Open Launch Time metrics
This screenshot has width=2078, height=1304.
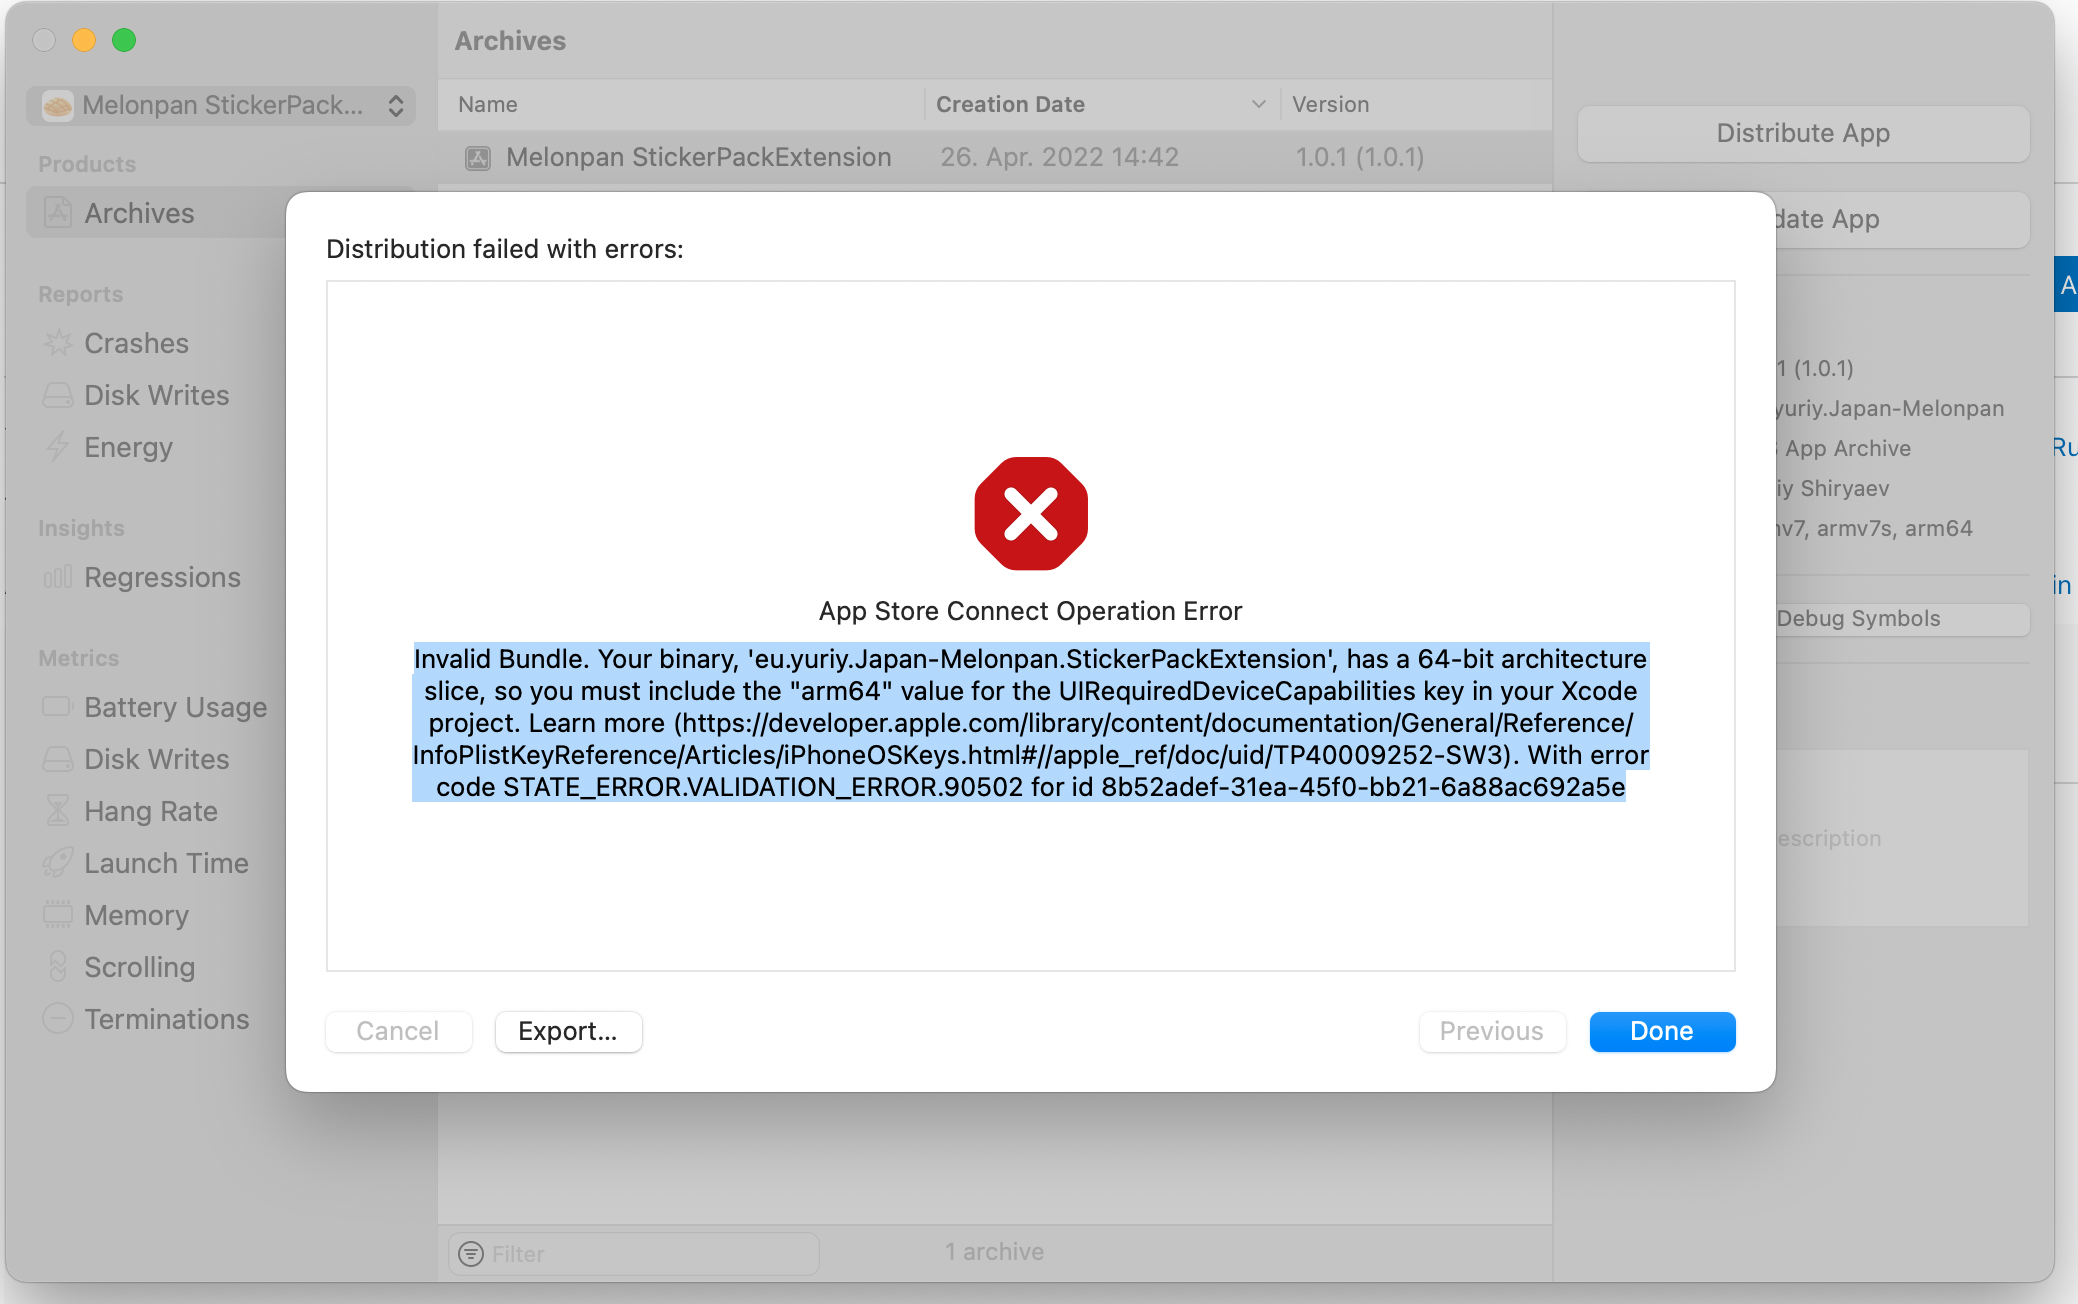point(166,863)
